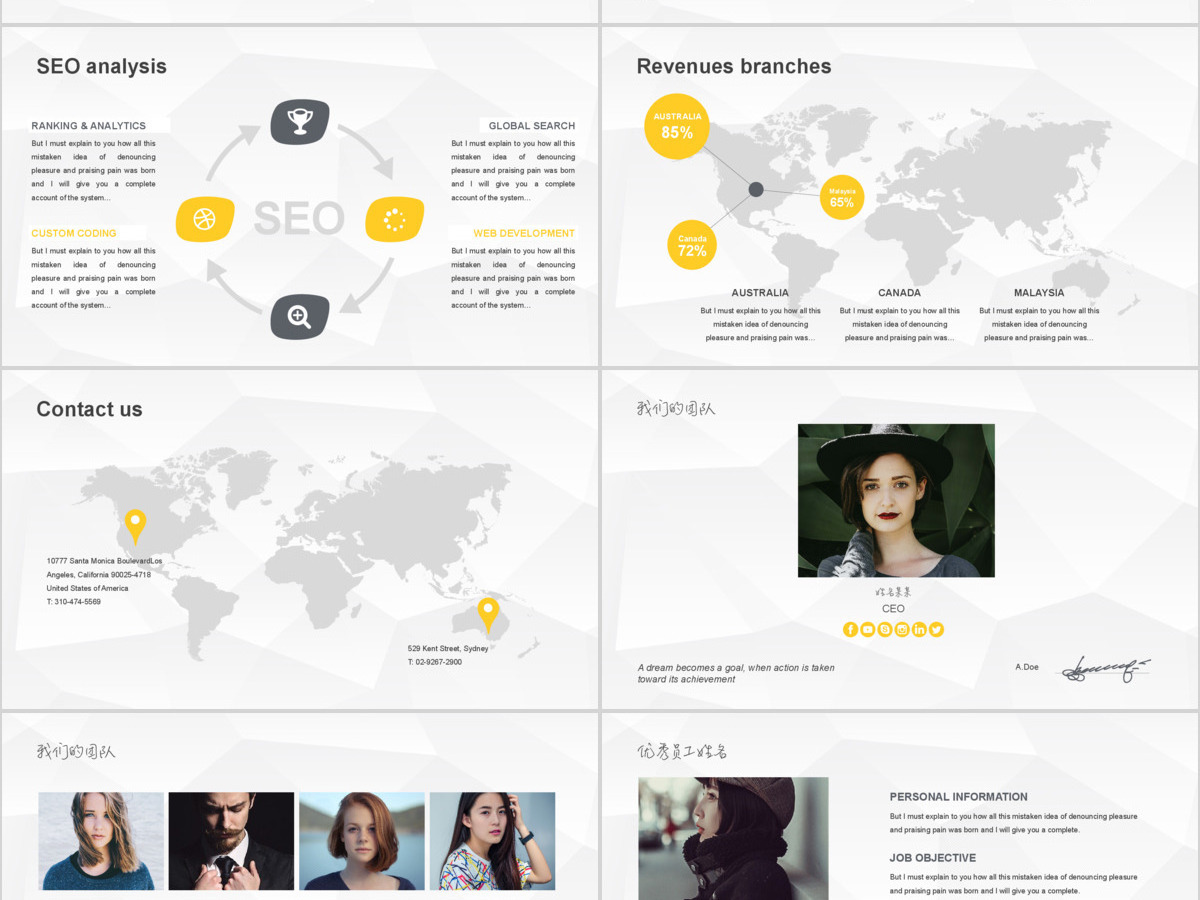This screenshot has height=900, width=1200.
Task: Click the Malaysia 65% yellow circle
Action: coord(842,198)
